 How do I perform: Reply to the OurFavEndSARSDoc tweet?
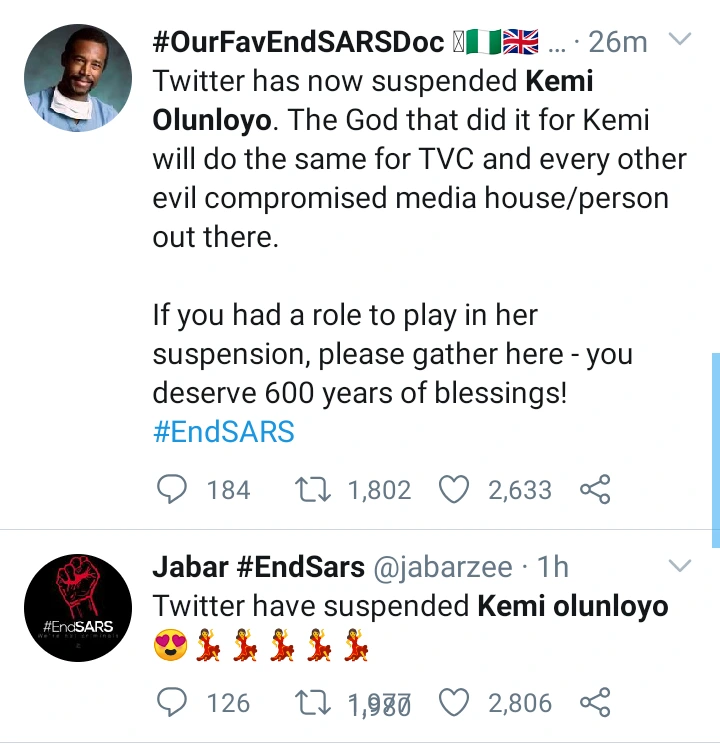click(x=174, y=489)
